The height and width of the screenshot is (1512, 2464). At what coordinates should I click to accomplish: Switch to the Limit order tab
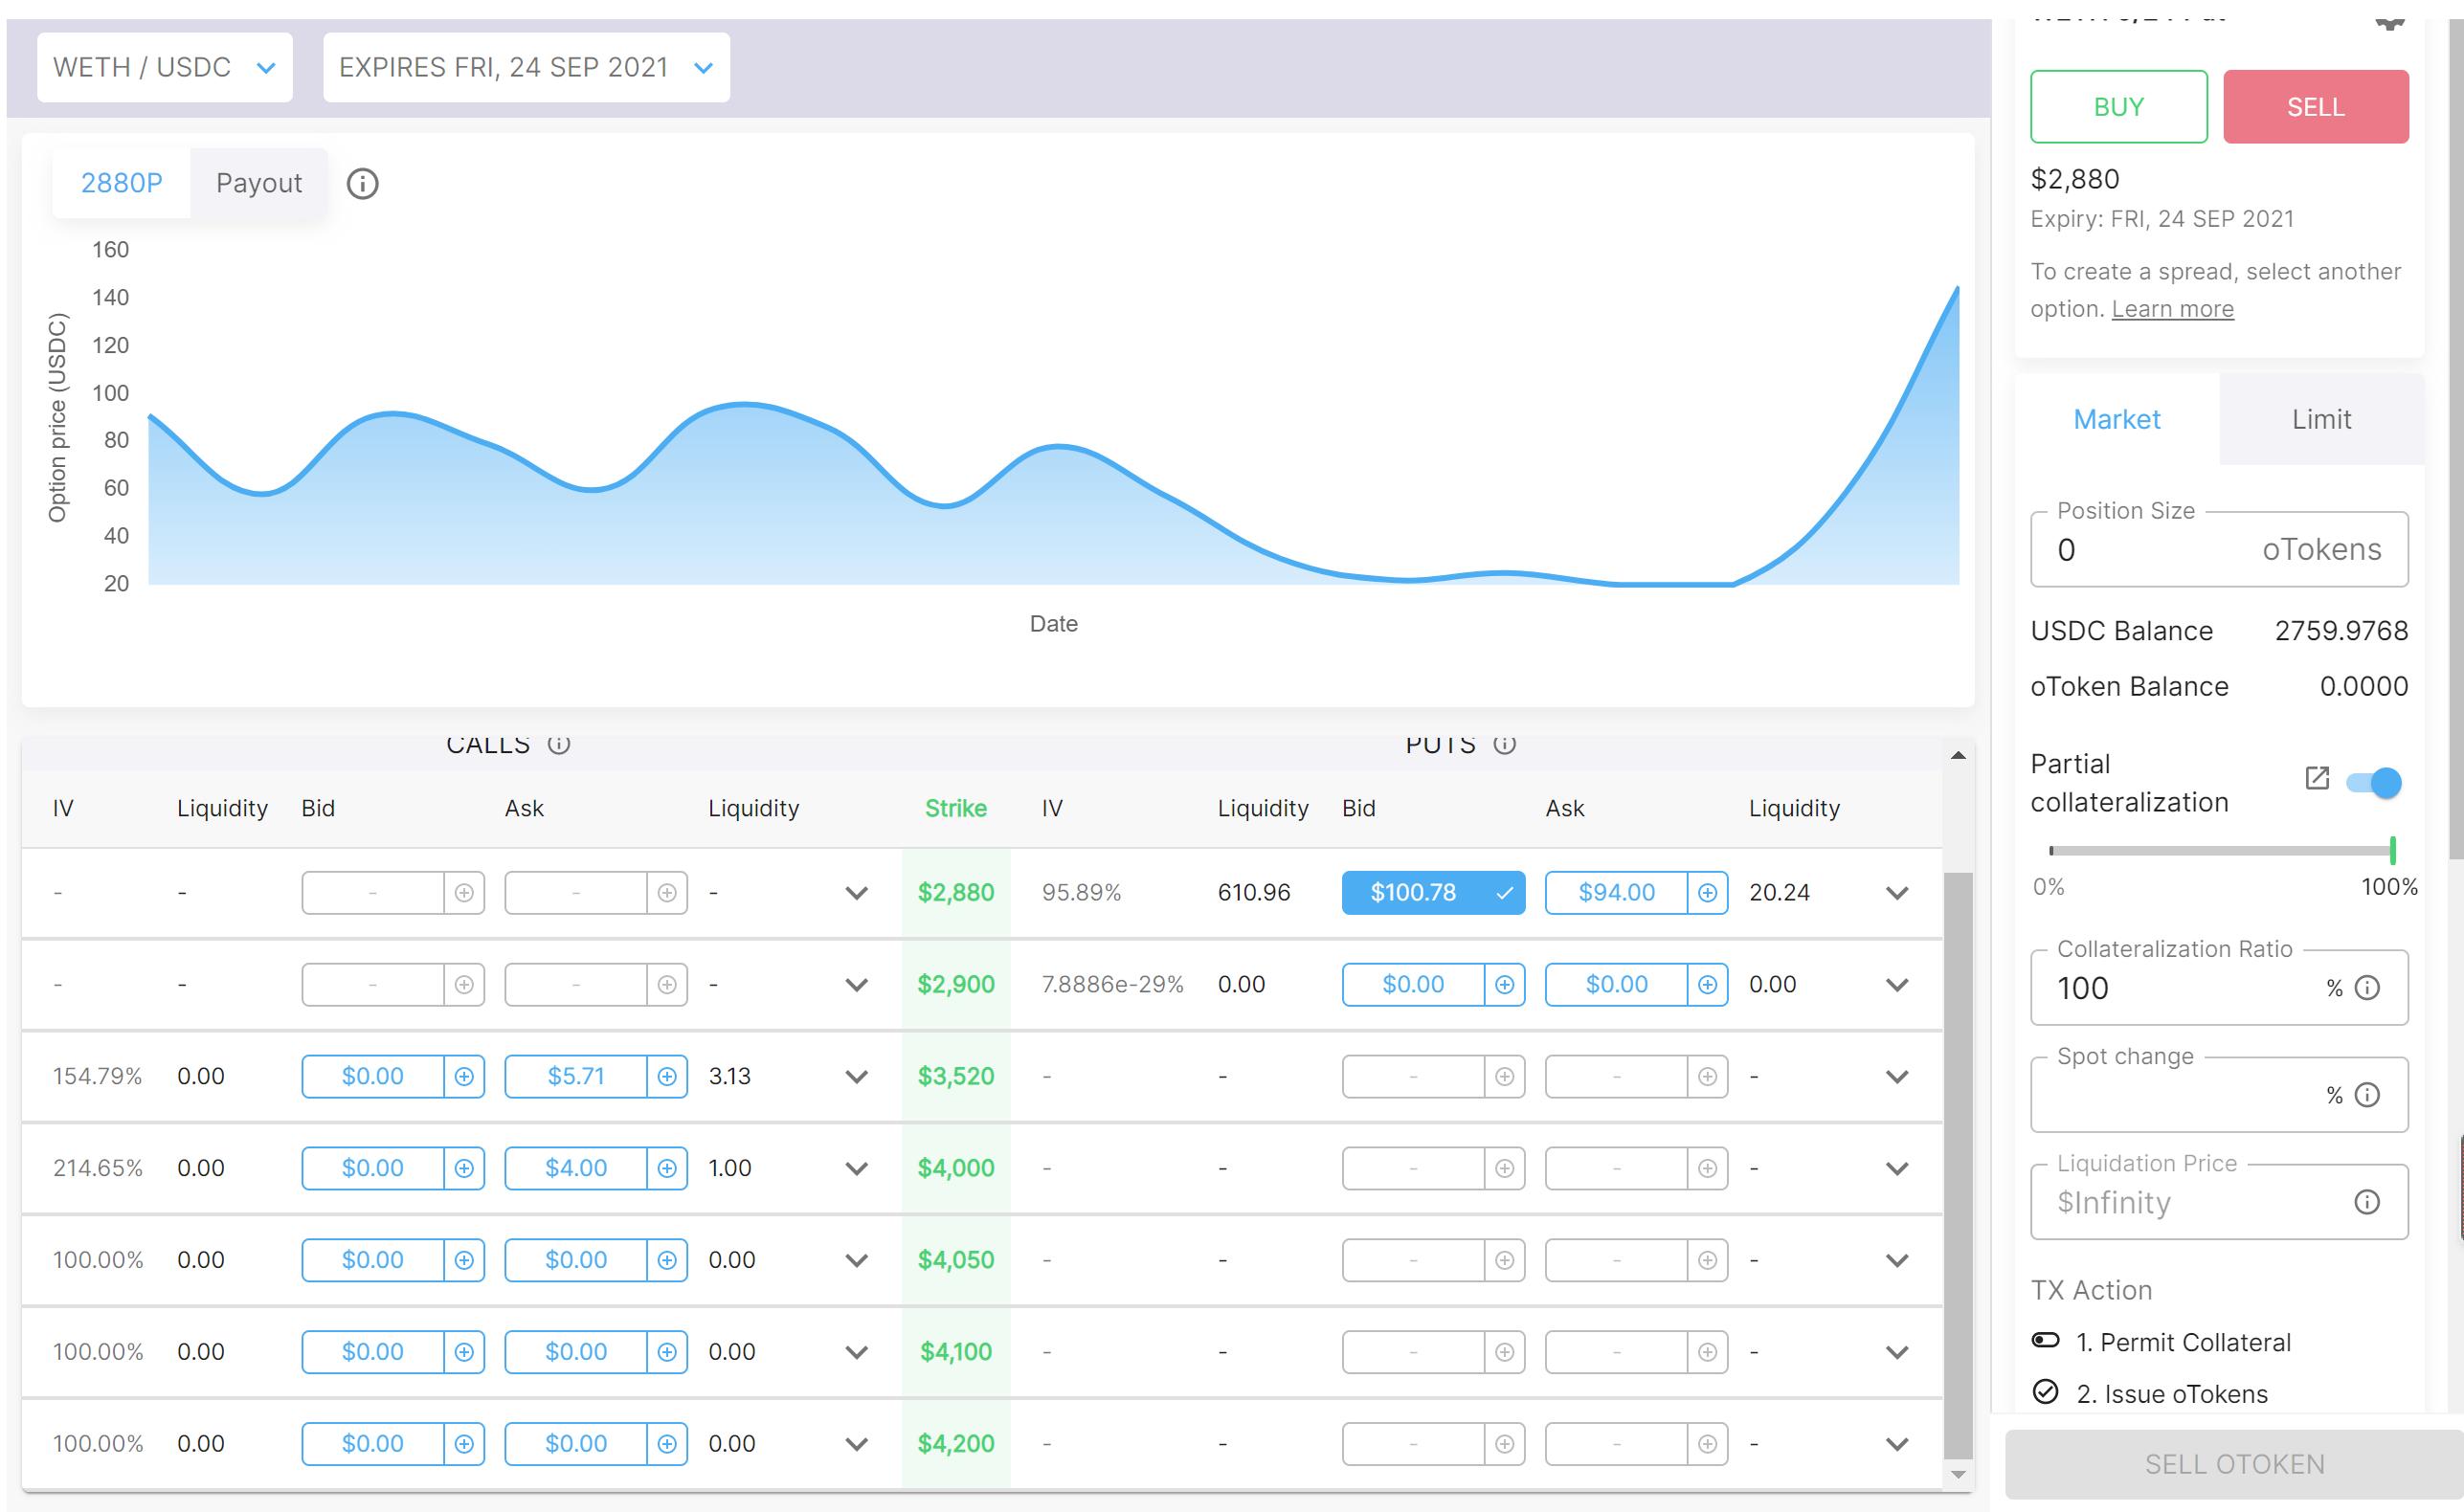[2320, 419]
